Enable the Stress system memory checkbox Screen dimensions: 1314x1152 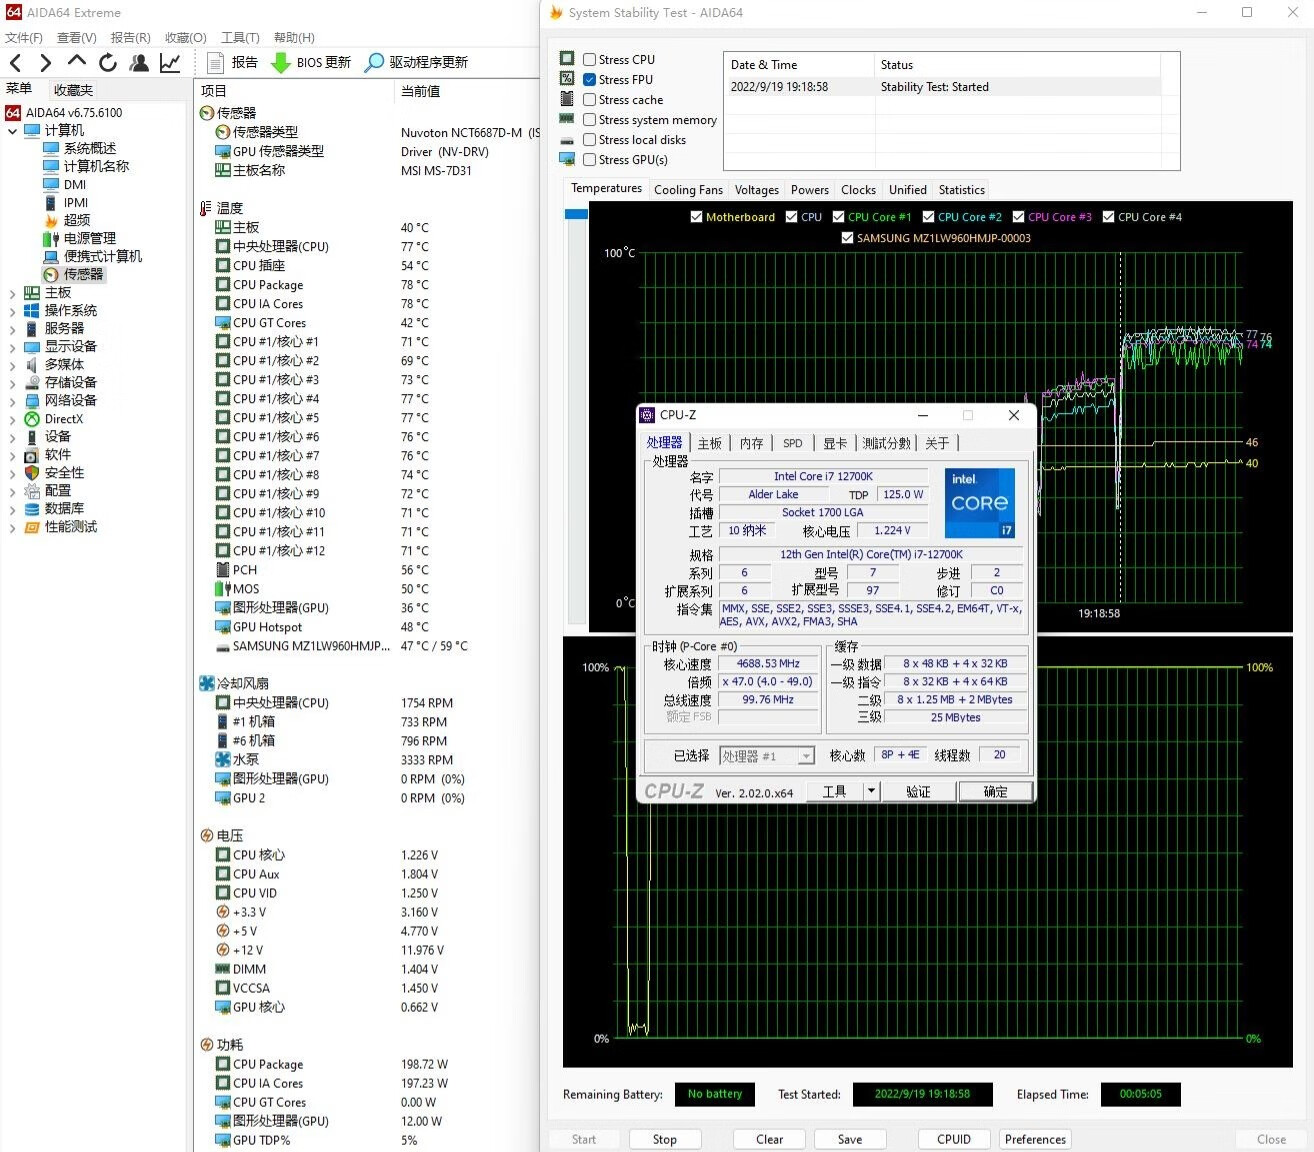[590, 120]
